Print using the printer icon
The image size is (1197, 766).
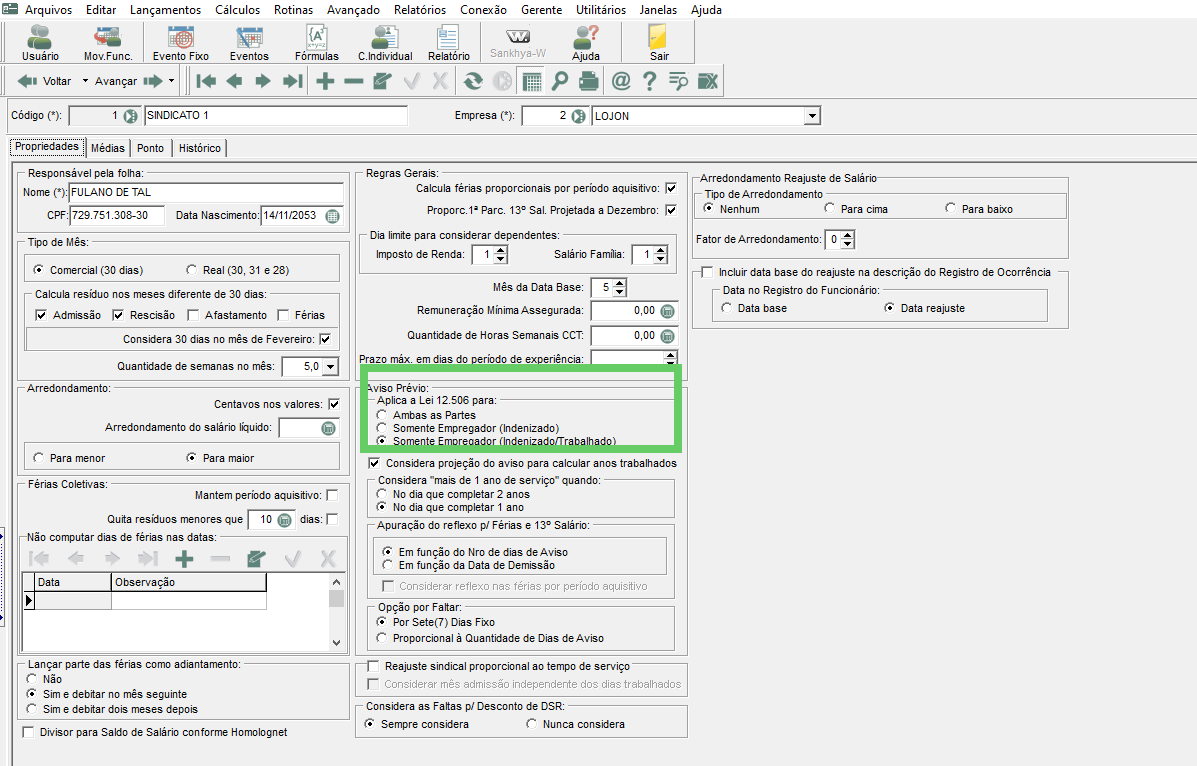click(589, 81)
